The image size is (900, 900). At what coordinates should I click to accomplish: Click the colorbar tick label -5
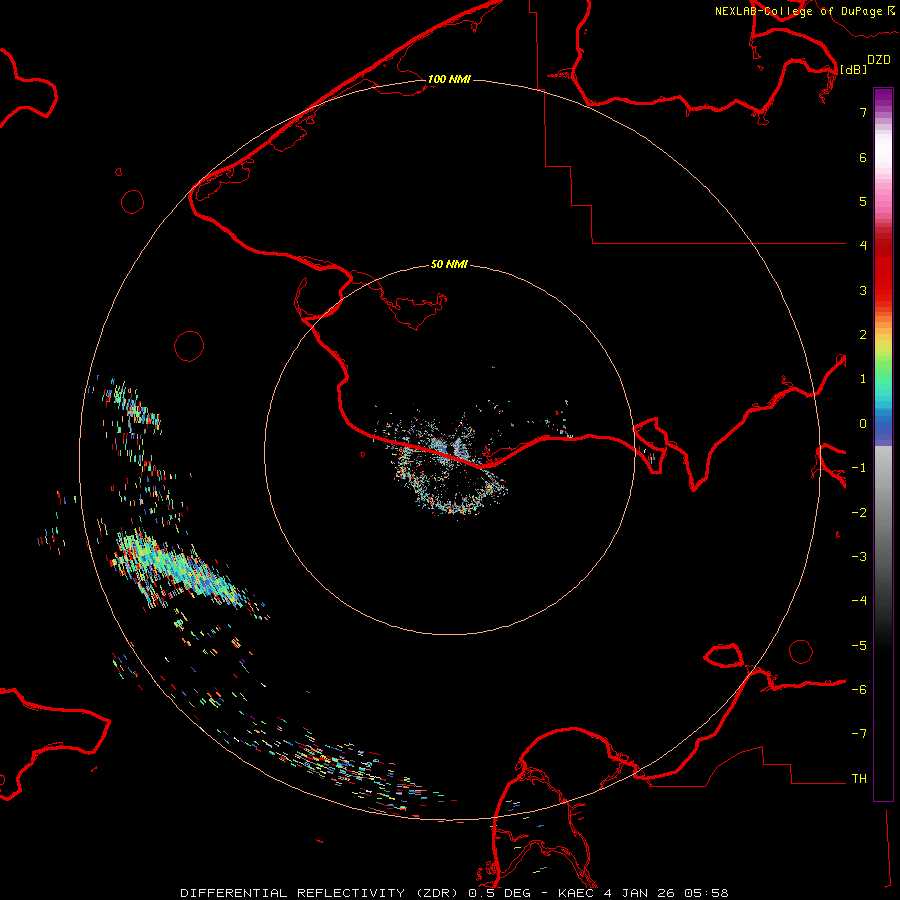[859, 646]
